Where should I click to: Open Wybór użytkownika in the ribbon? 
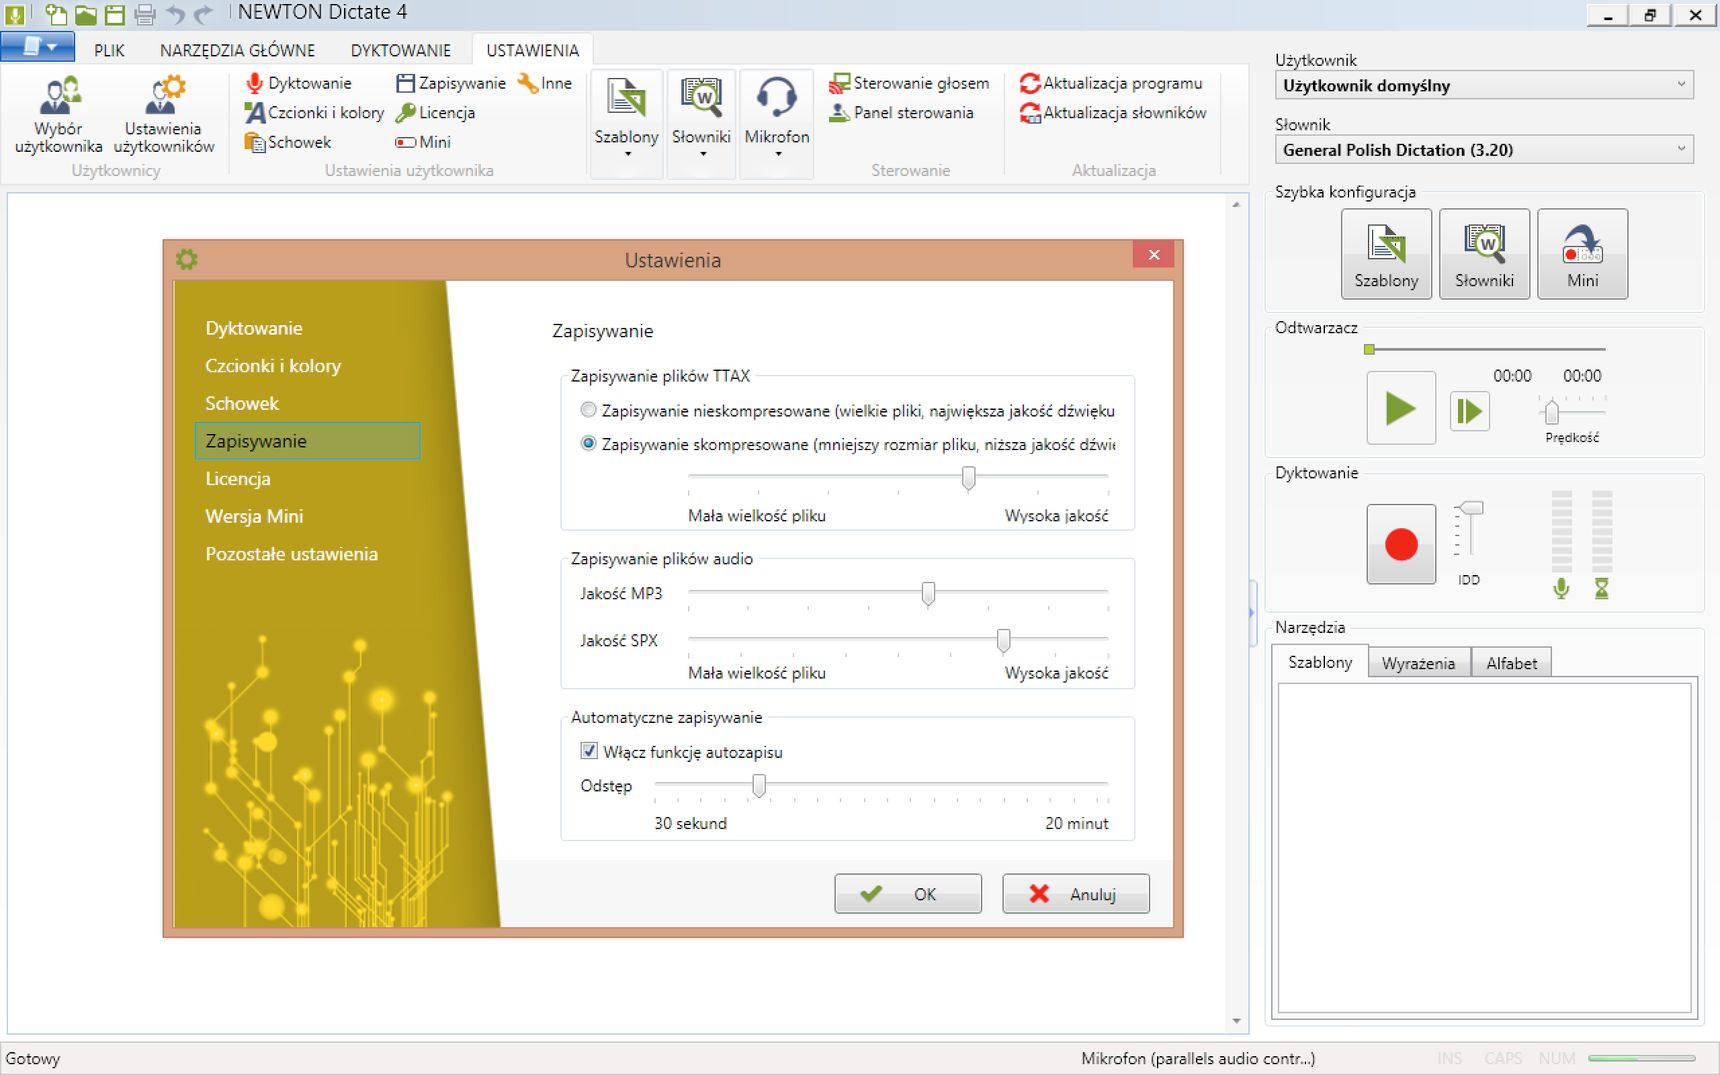click(58, 114)
